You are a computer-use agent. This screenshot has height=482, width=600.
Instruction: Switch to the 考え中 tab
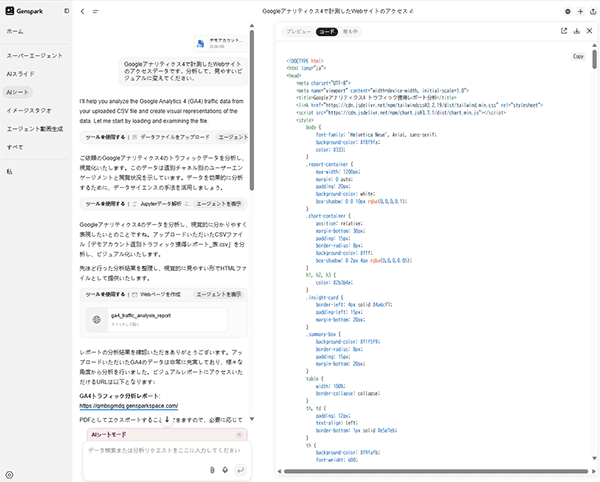pyautogui.click(x=350, y=31)
